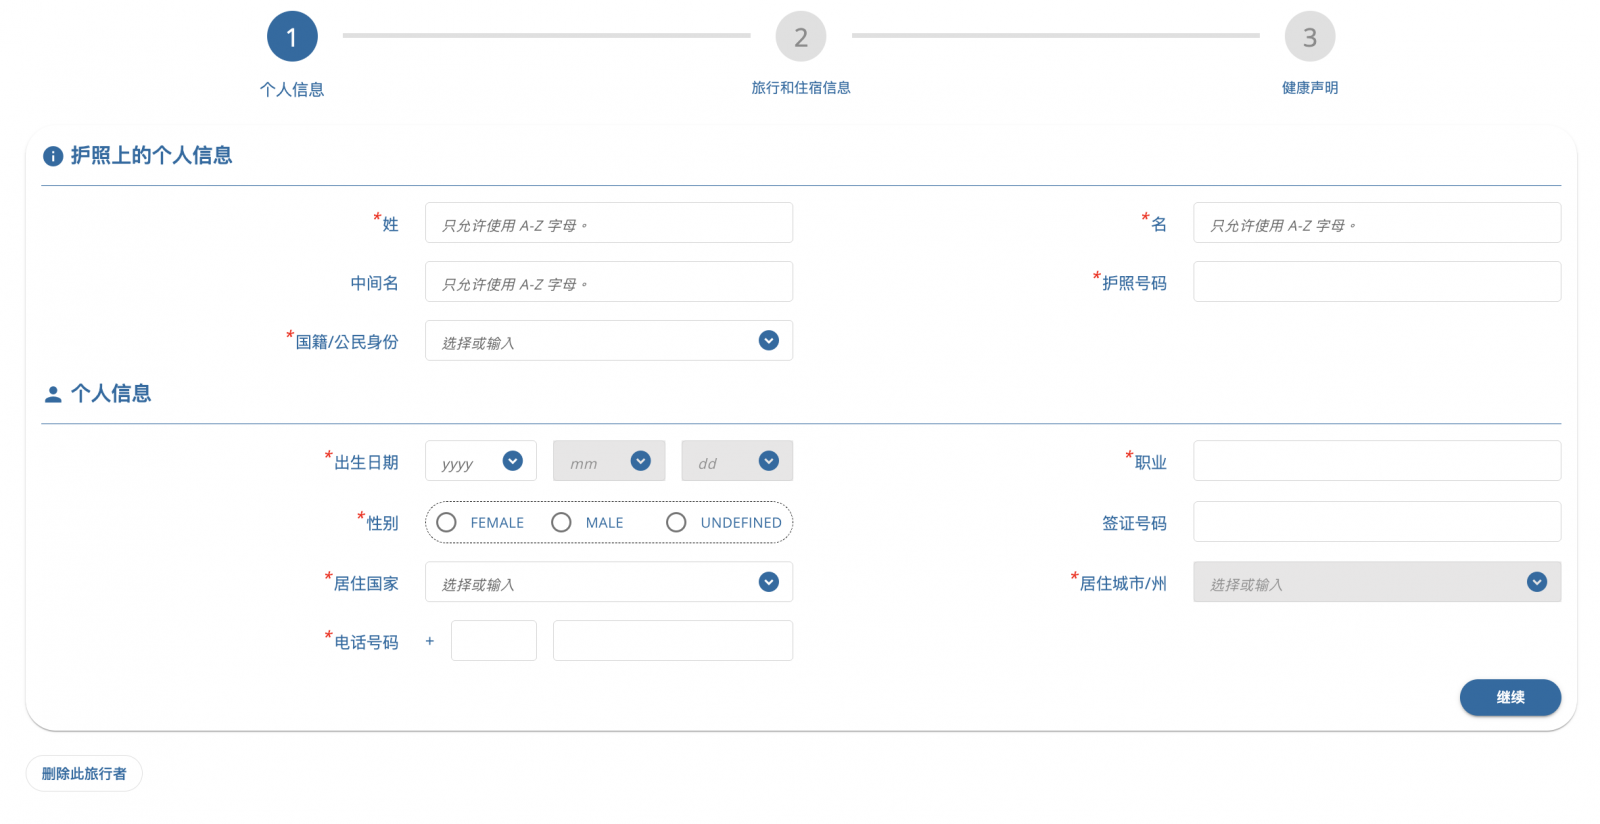The image size is (1600, 824).
Task: Click the phone country code box
Action: coord(493,641)
